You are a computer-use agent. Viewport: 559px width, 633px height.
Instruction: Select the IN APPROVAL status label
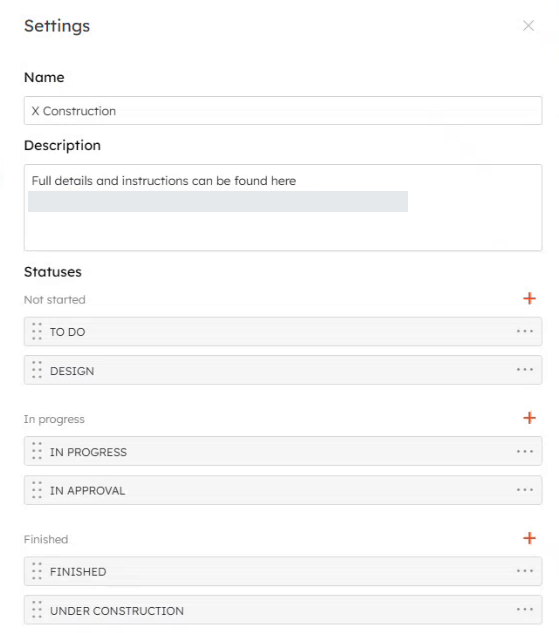click(88, 491)
